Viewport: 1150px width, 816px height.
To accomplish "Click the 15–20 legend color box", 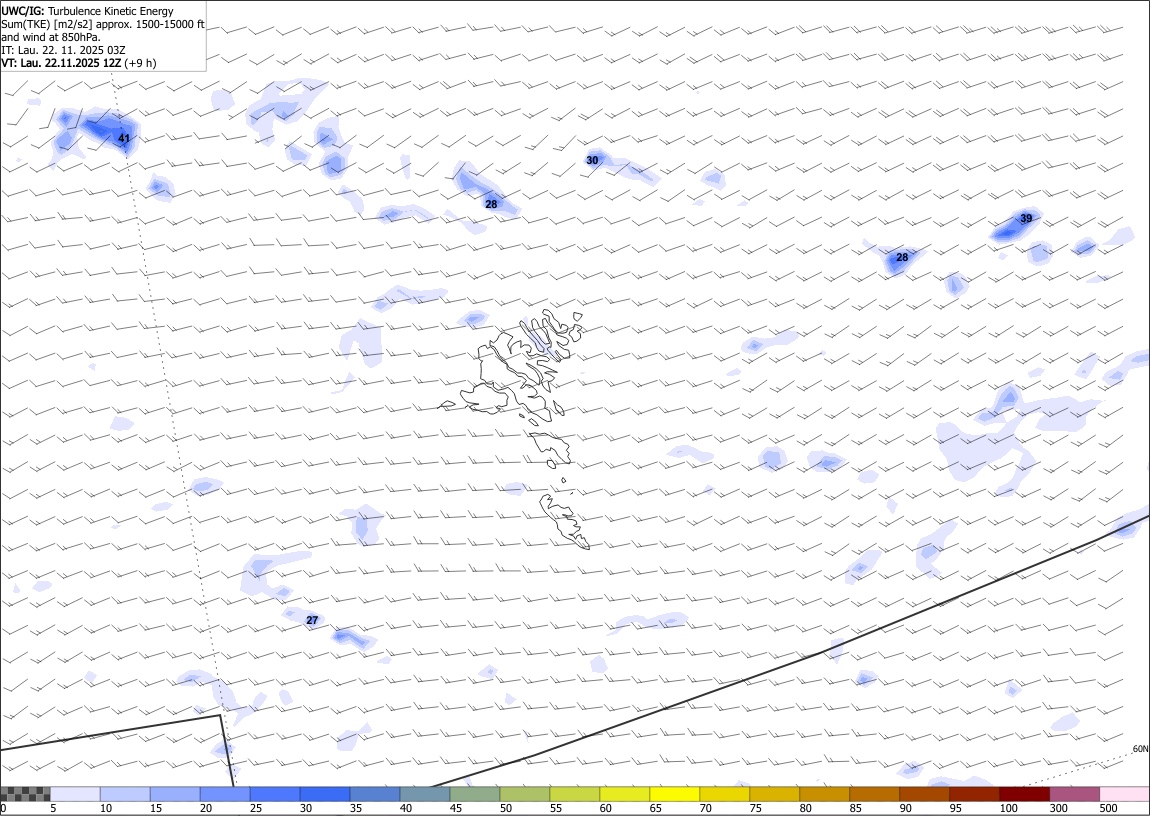I will (175, 794).
